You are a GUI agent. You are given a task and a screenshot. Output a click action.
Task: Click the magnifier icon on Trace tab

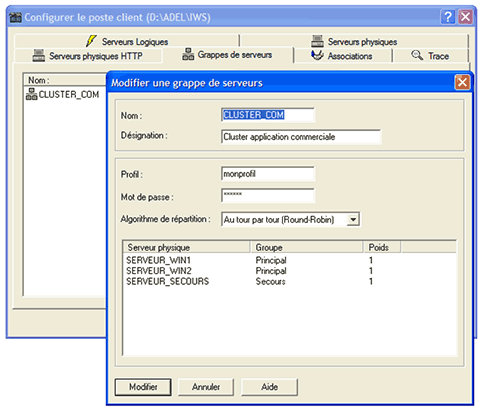click(x=417, y=55)
